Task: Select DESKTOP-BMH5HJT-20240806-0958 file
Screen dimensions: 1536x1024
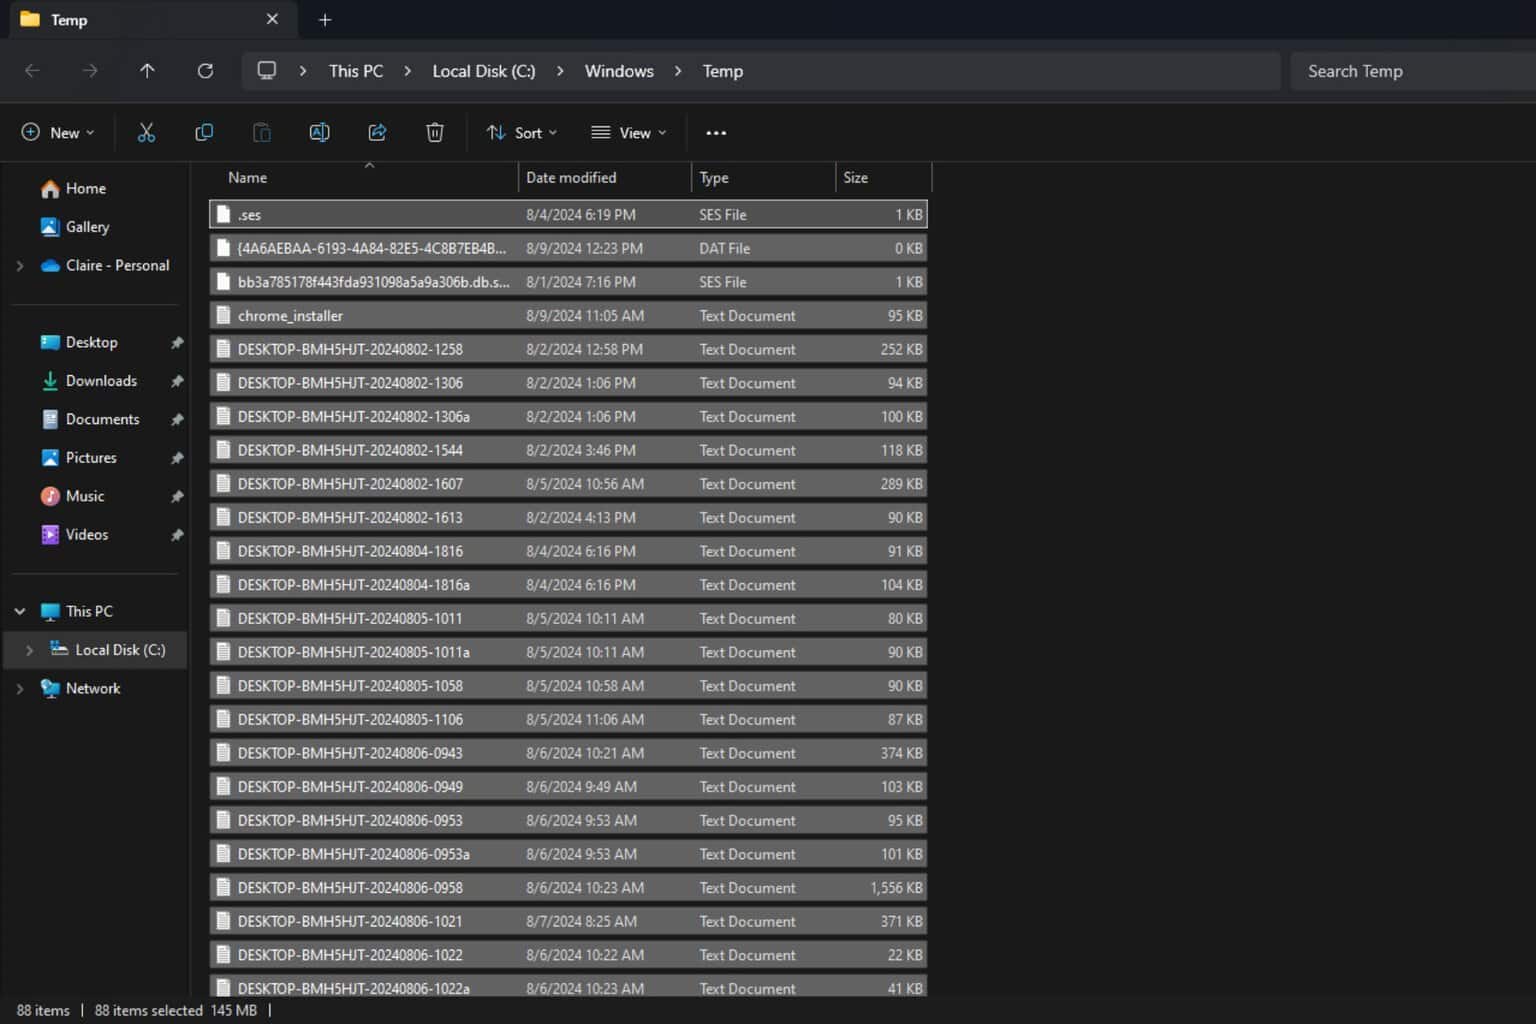Action: pyautogui.click(x=568, y=888)
